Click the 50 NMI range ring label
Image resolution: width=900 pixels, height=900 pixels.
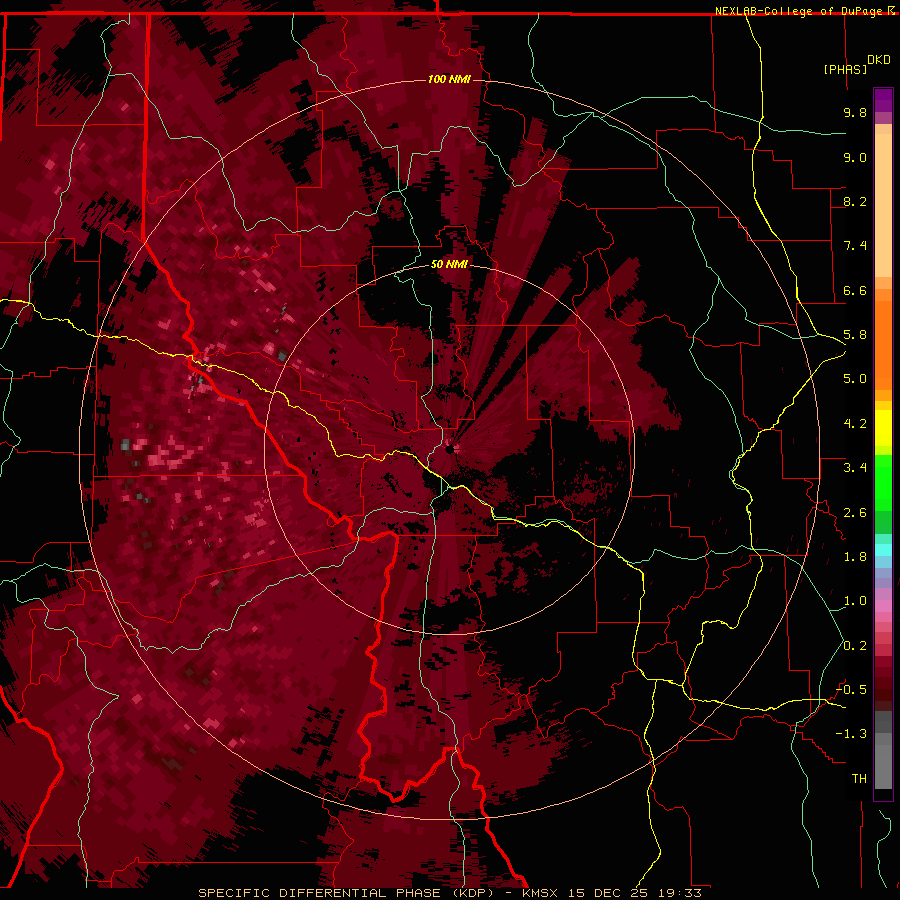point(449,264)
